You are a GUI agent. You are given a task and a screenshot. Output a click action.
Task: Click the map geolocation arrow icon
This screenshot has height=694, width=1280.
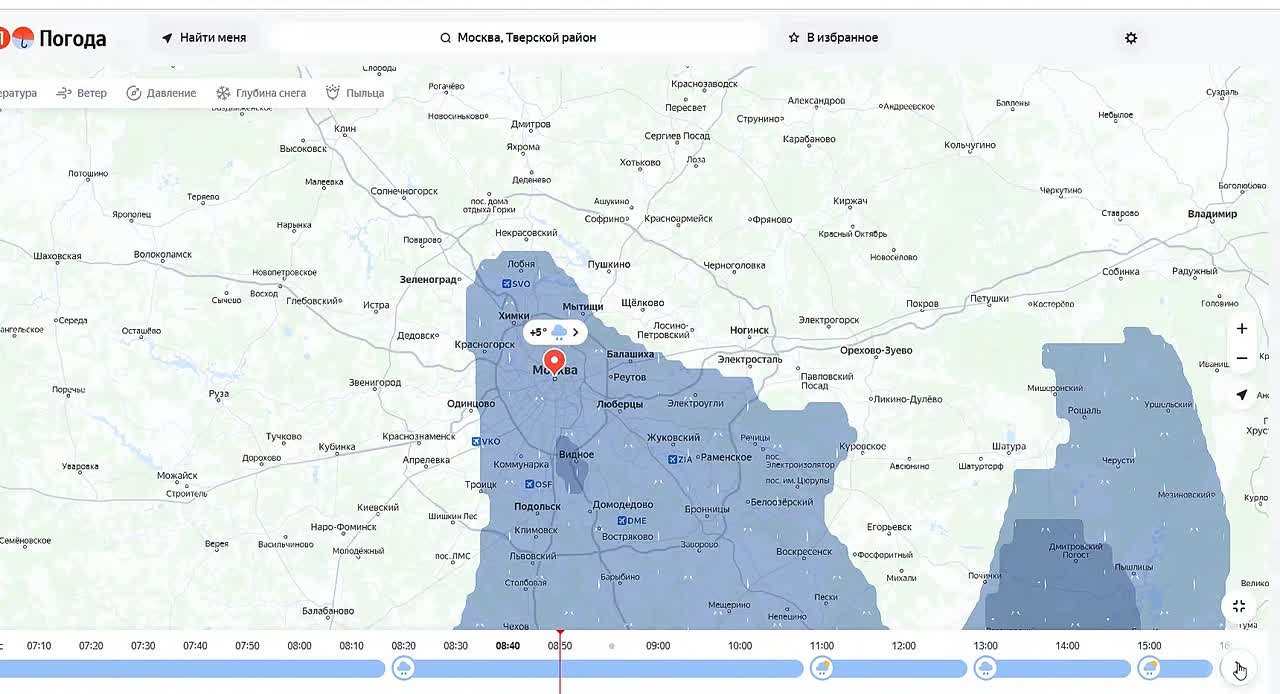[1242, 395]
